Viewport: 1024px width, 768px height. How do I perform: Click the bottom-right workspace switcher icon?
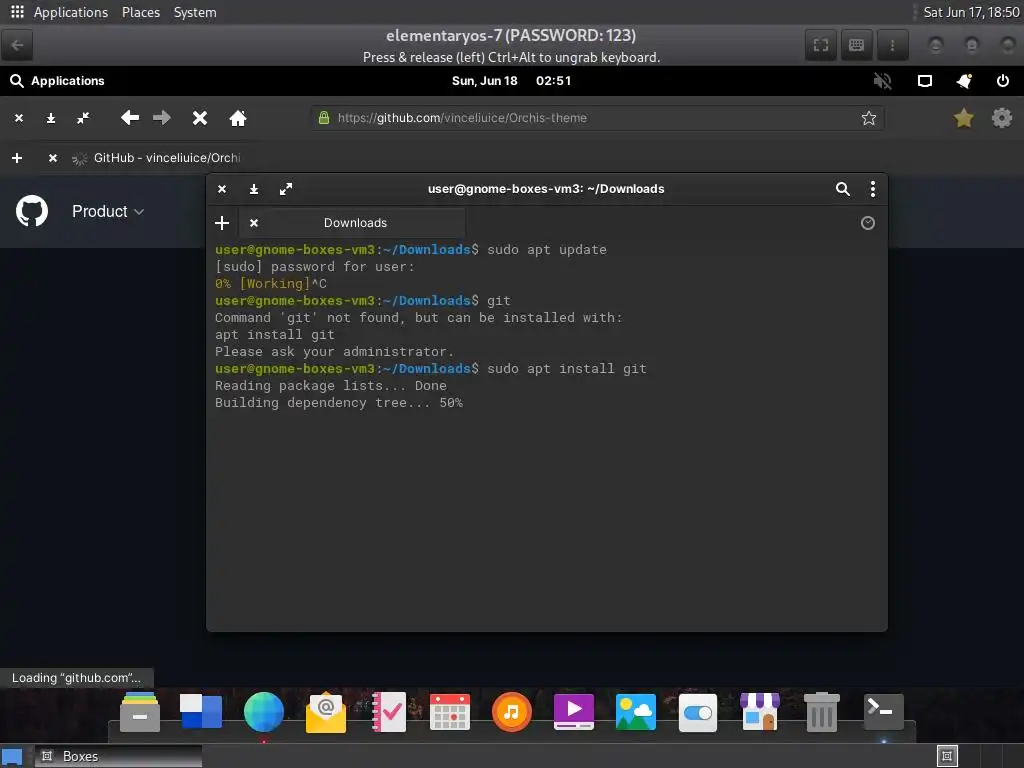947,756
